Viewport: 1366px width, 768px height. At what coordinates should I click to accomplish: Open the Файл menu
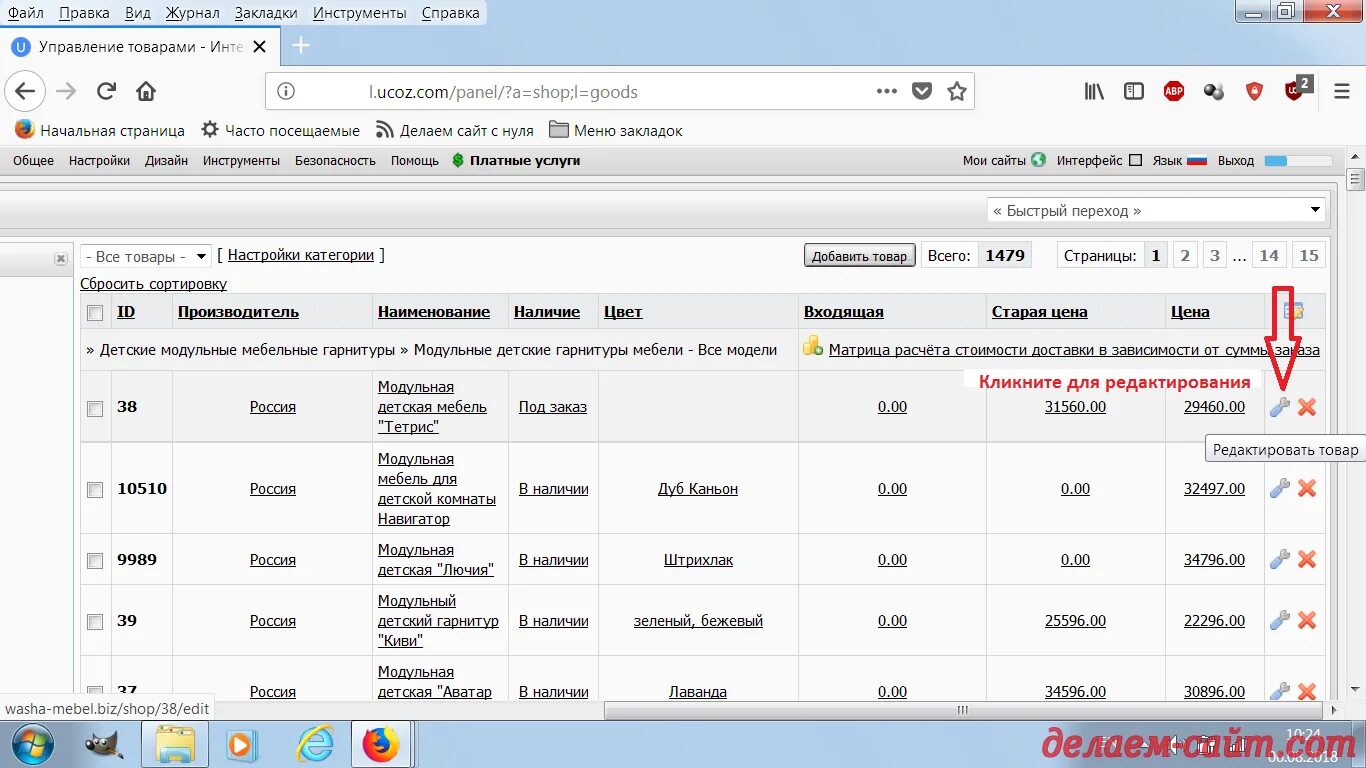pyautogui.click(x=25, y=13)
